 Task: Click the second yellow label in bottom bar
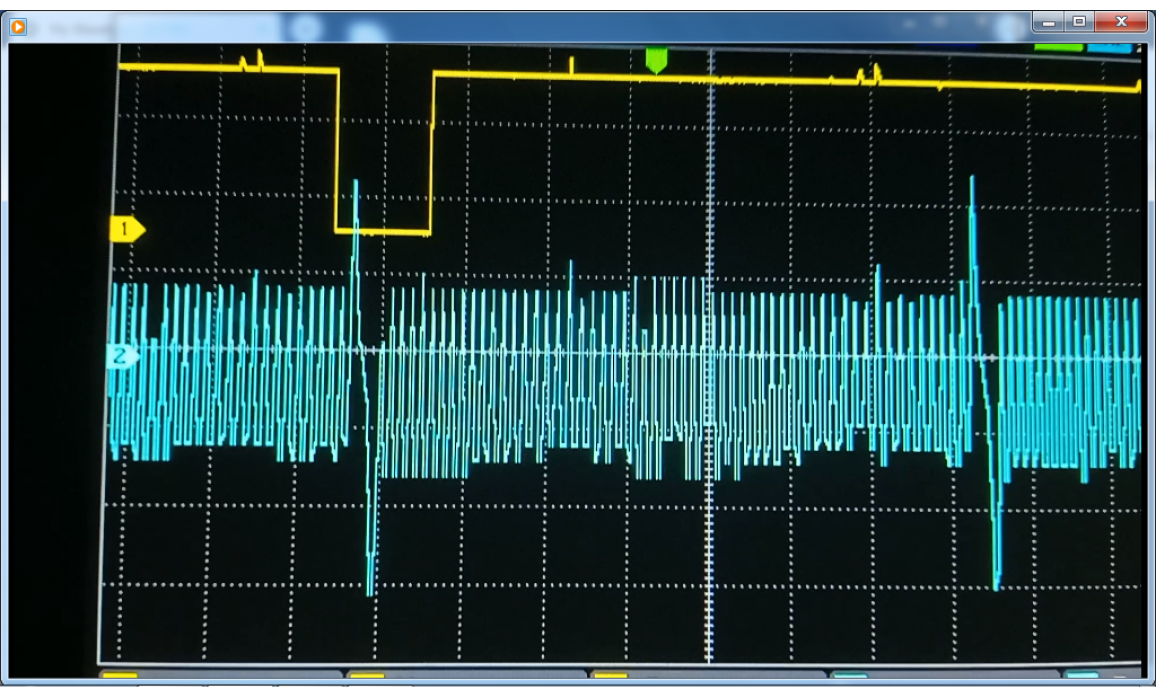coord(366,676)
